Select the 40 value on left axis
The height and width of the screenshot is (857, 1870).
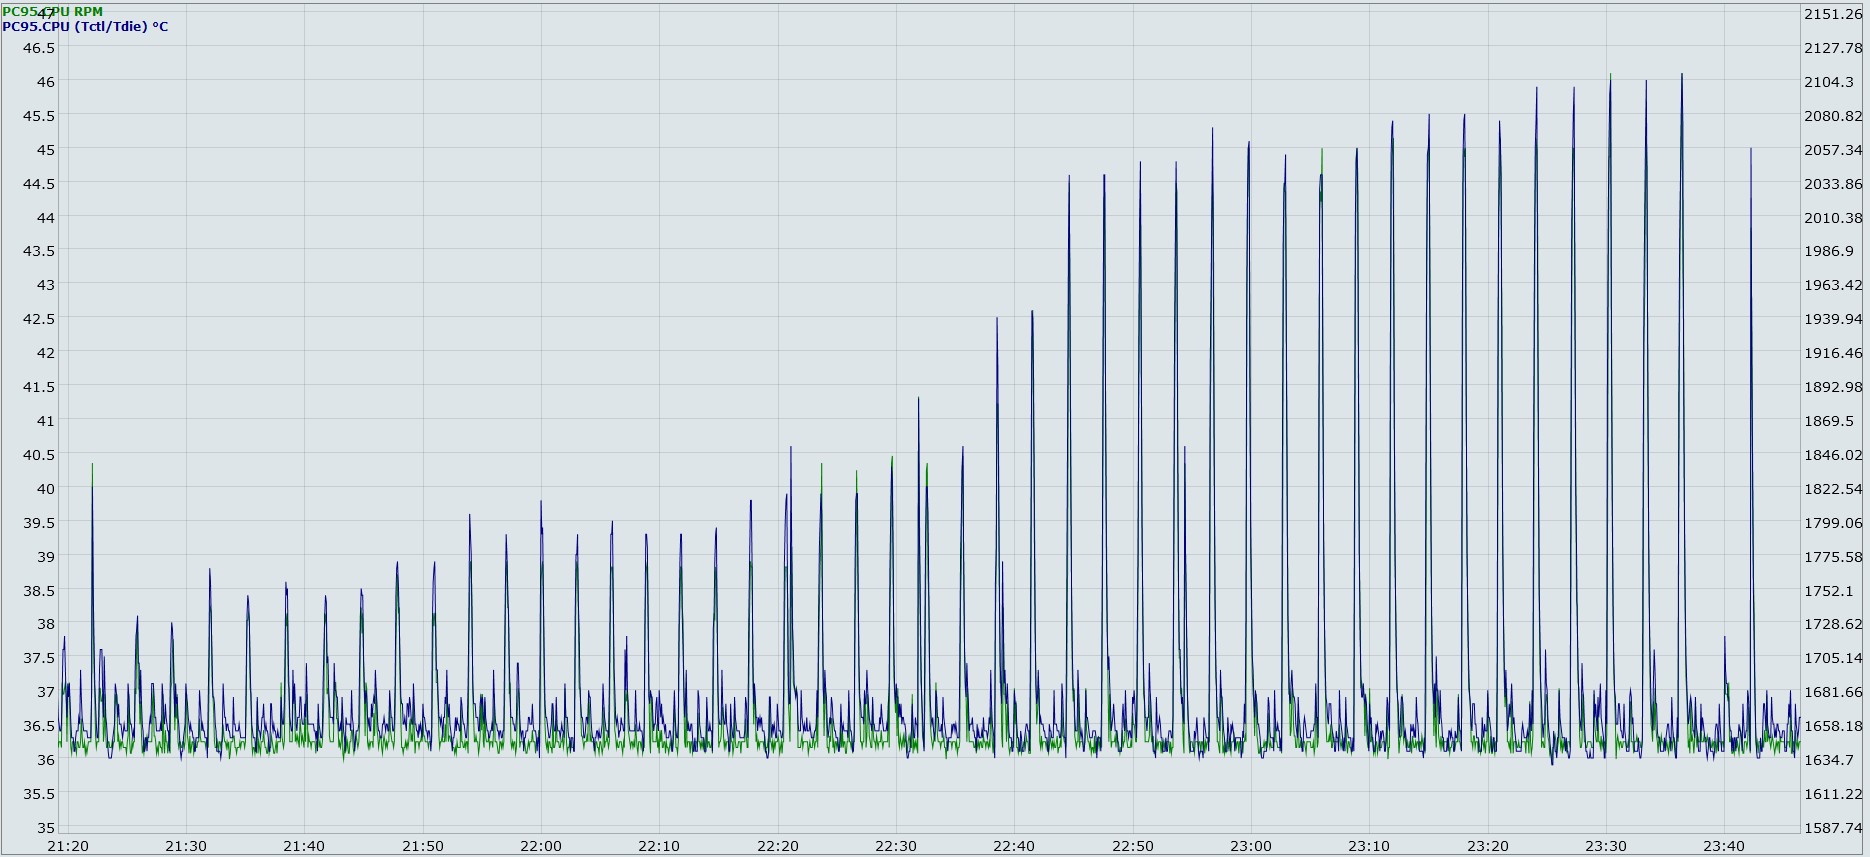tap(46, 489)
